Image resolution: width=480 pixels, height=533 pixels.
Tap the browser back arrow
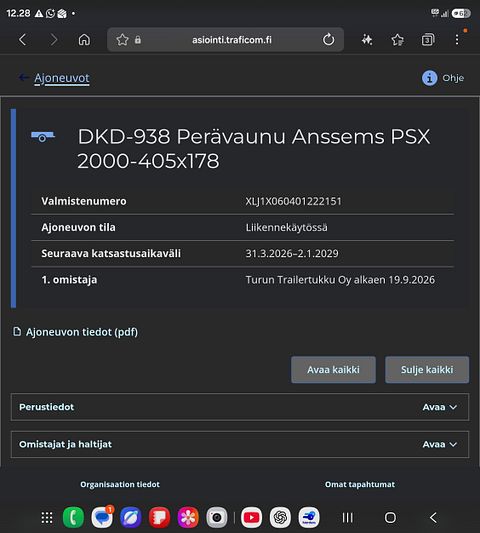tap(22, 40)
